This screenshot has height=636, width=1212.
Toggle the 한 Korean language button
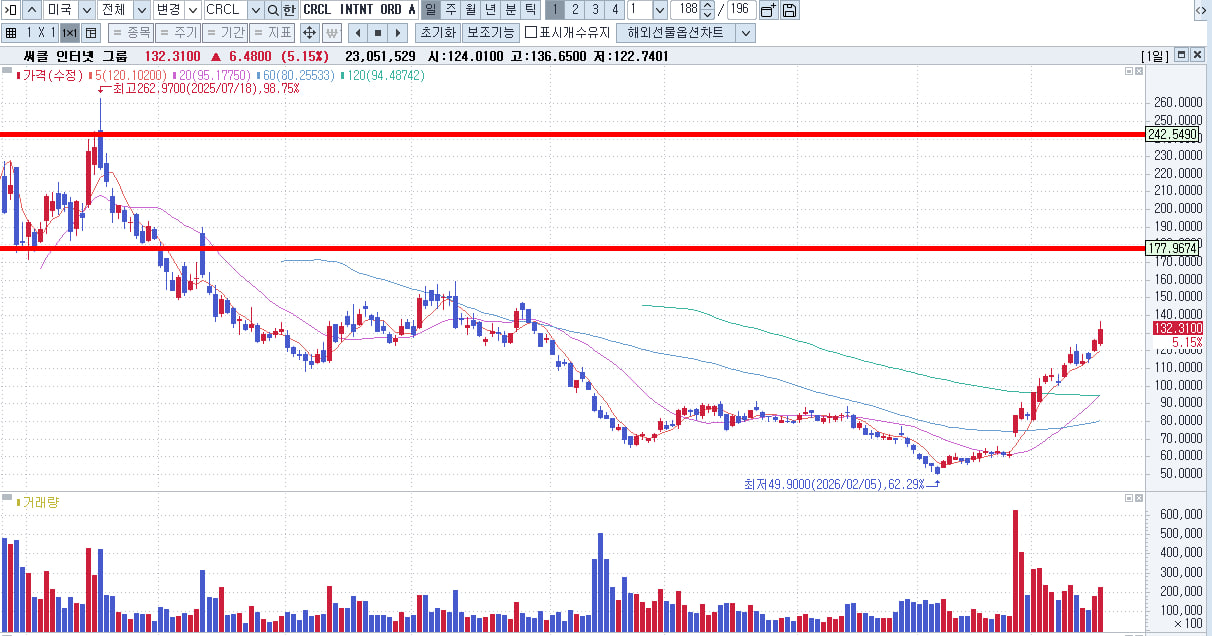pos(289,10)
